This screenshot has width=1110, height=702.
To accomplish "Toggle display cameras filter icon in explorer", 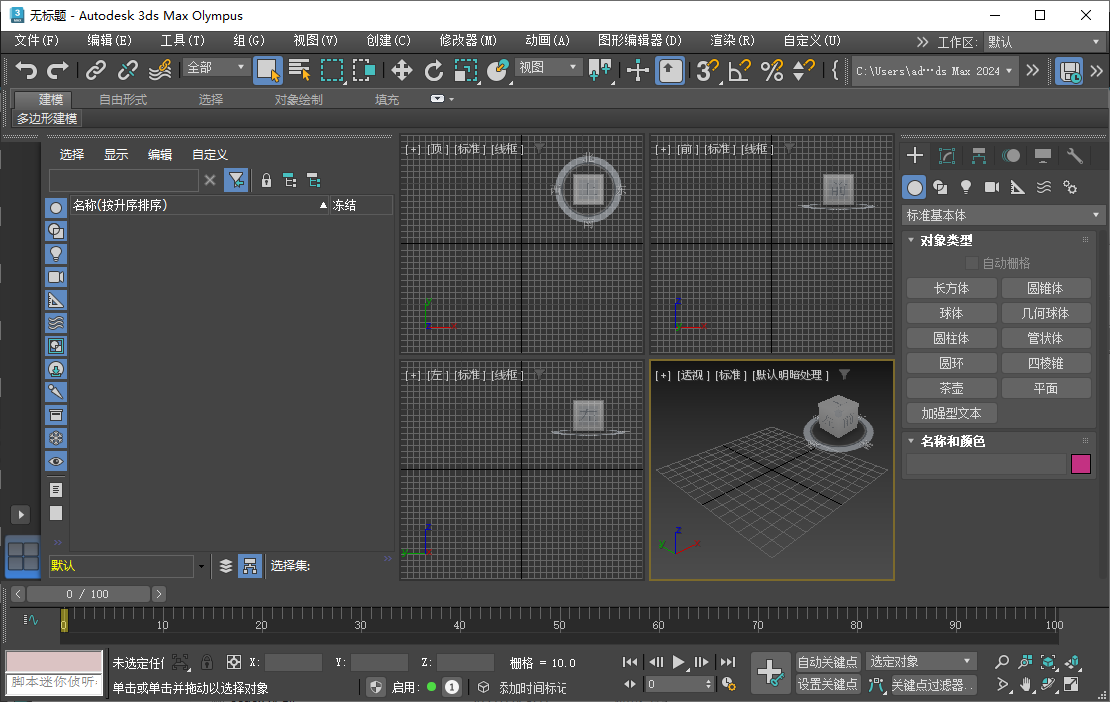I will 56,277.
